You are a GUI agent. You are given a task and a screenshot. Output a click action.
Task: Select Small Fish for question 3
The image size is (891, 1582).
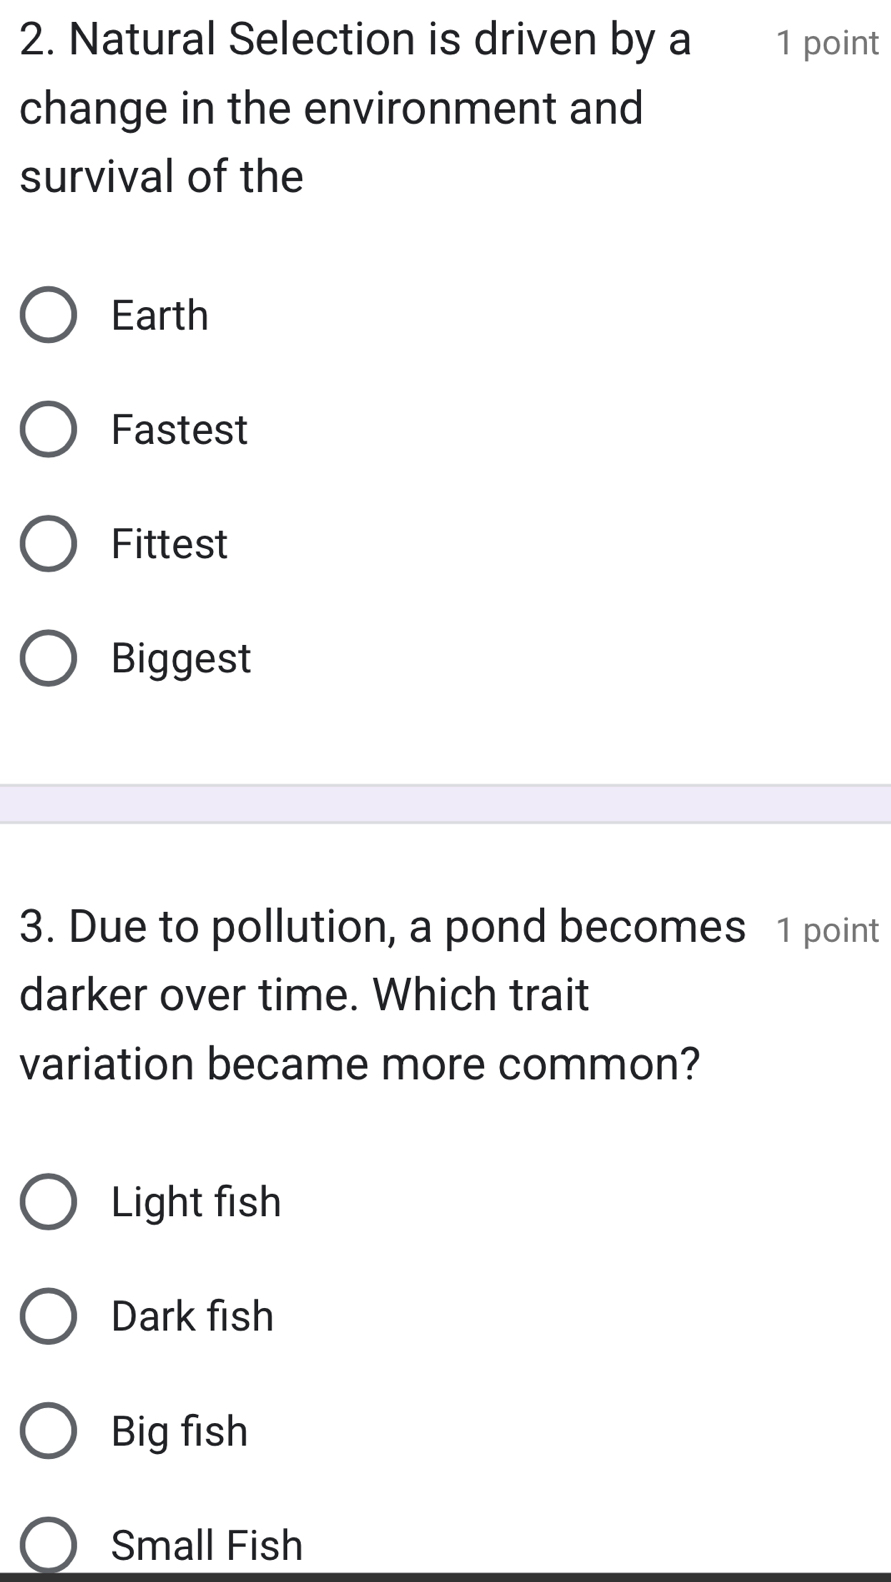coord(47,1544)
